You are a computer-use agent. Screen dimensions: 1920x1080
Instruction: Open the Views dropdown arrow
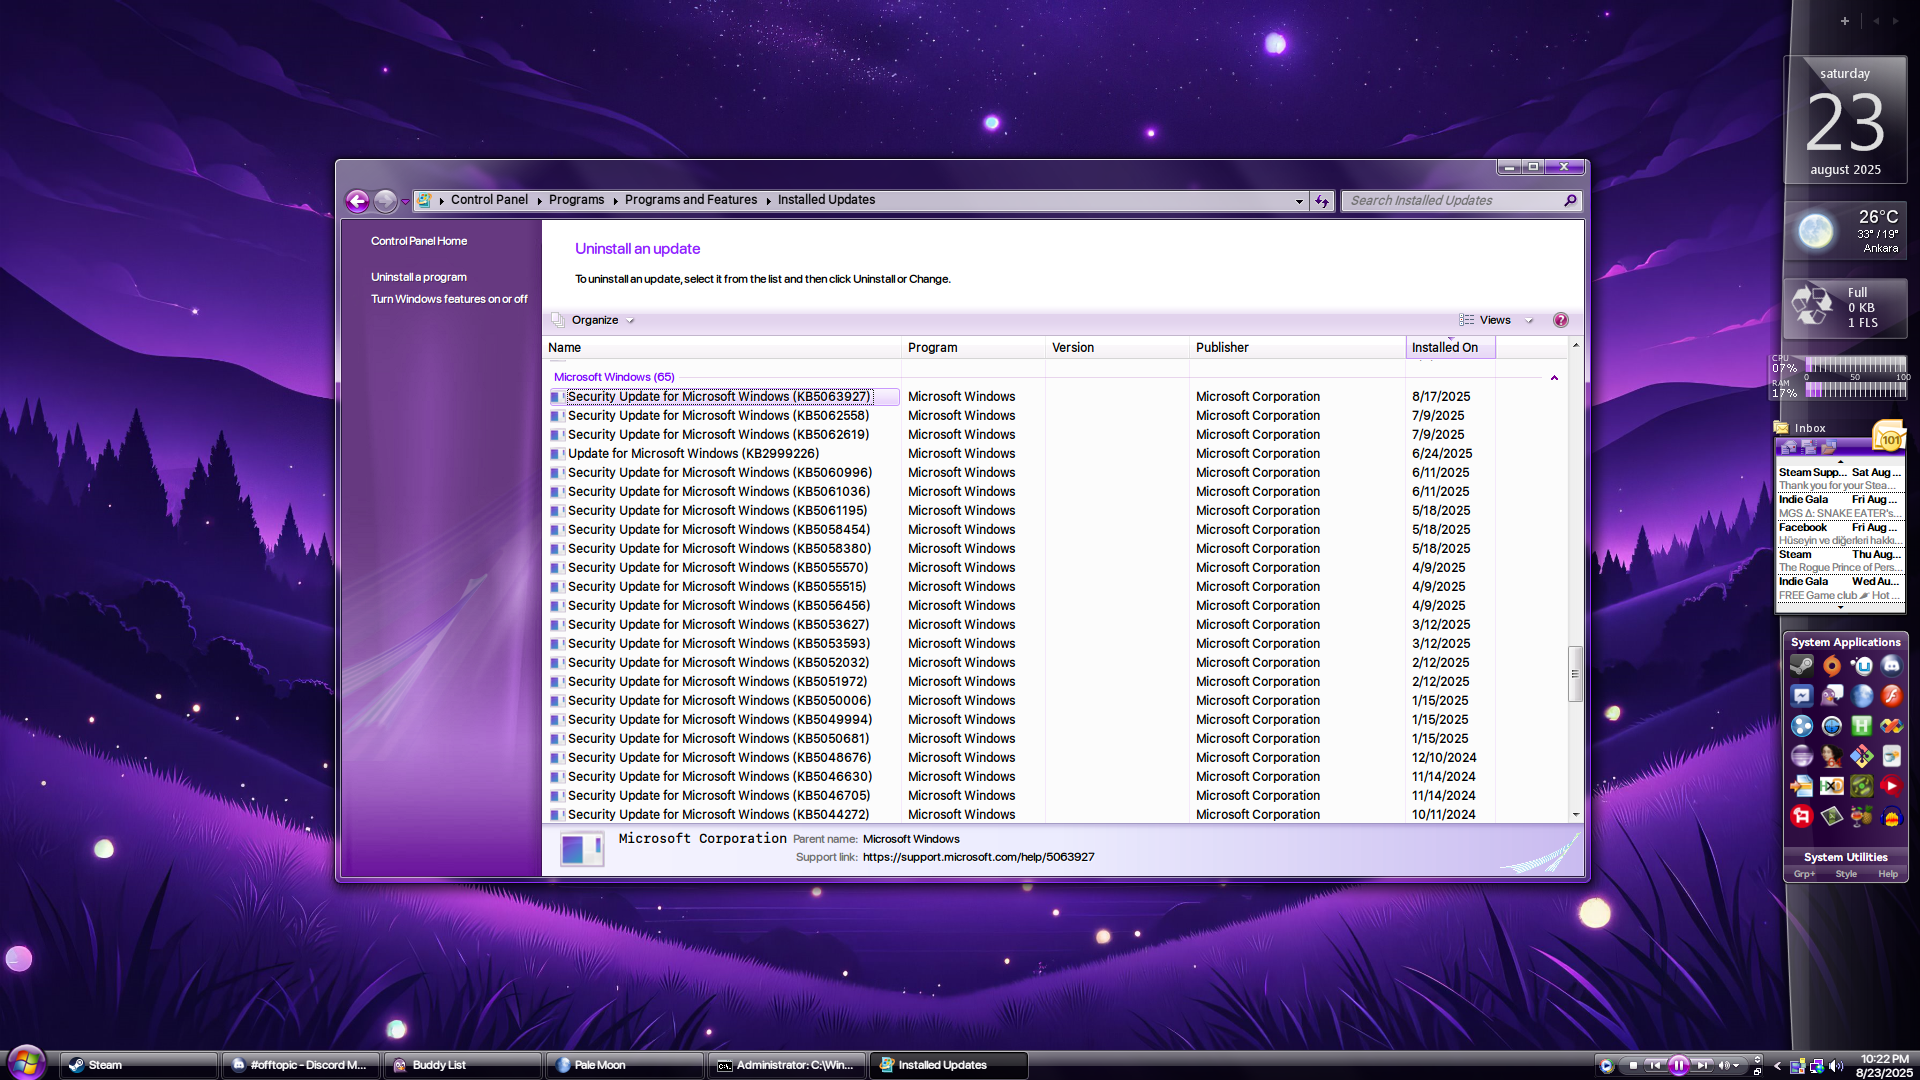tap(1529, 321)
